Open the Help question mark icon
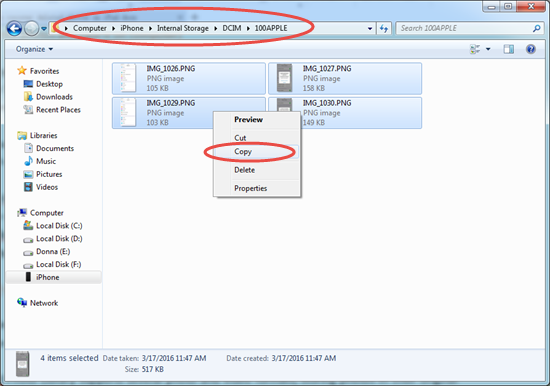 [531, 49]
